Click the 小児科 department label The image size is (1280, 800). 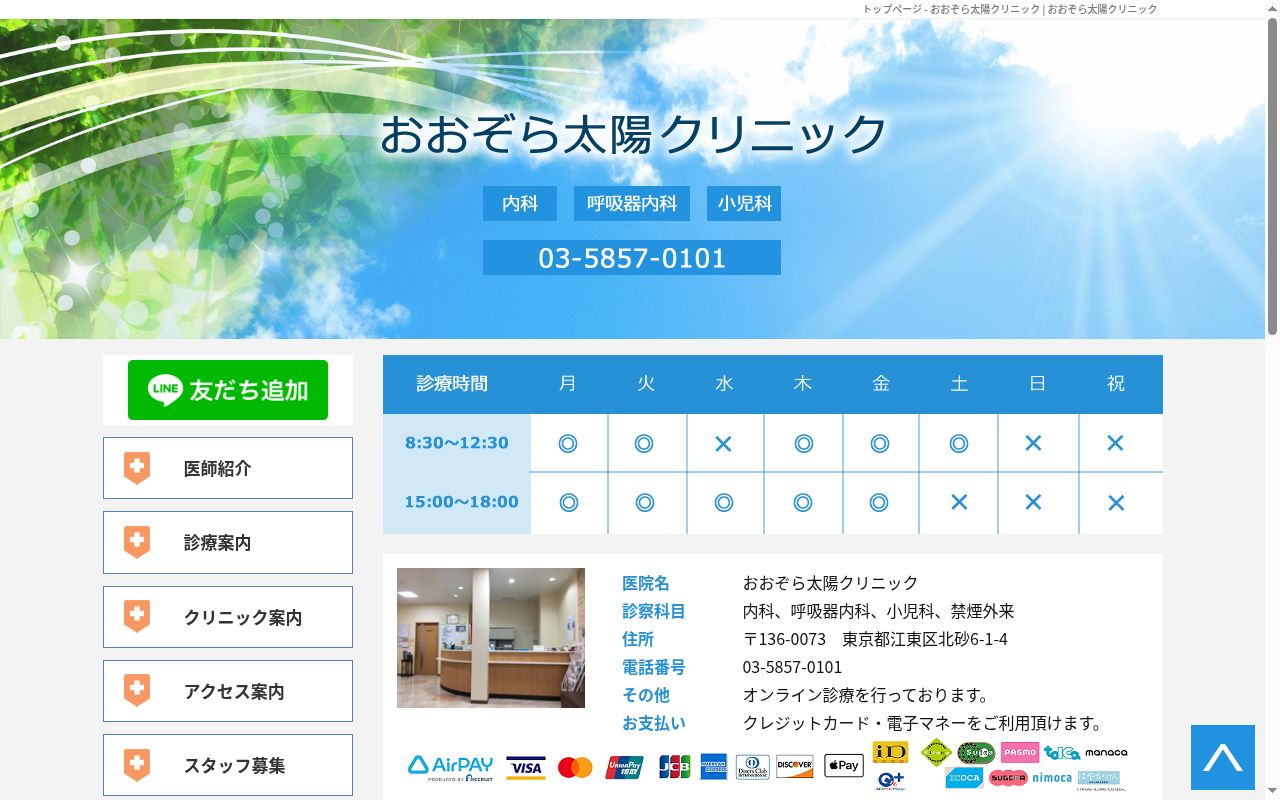point(744,203)
